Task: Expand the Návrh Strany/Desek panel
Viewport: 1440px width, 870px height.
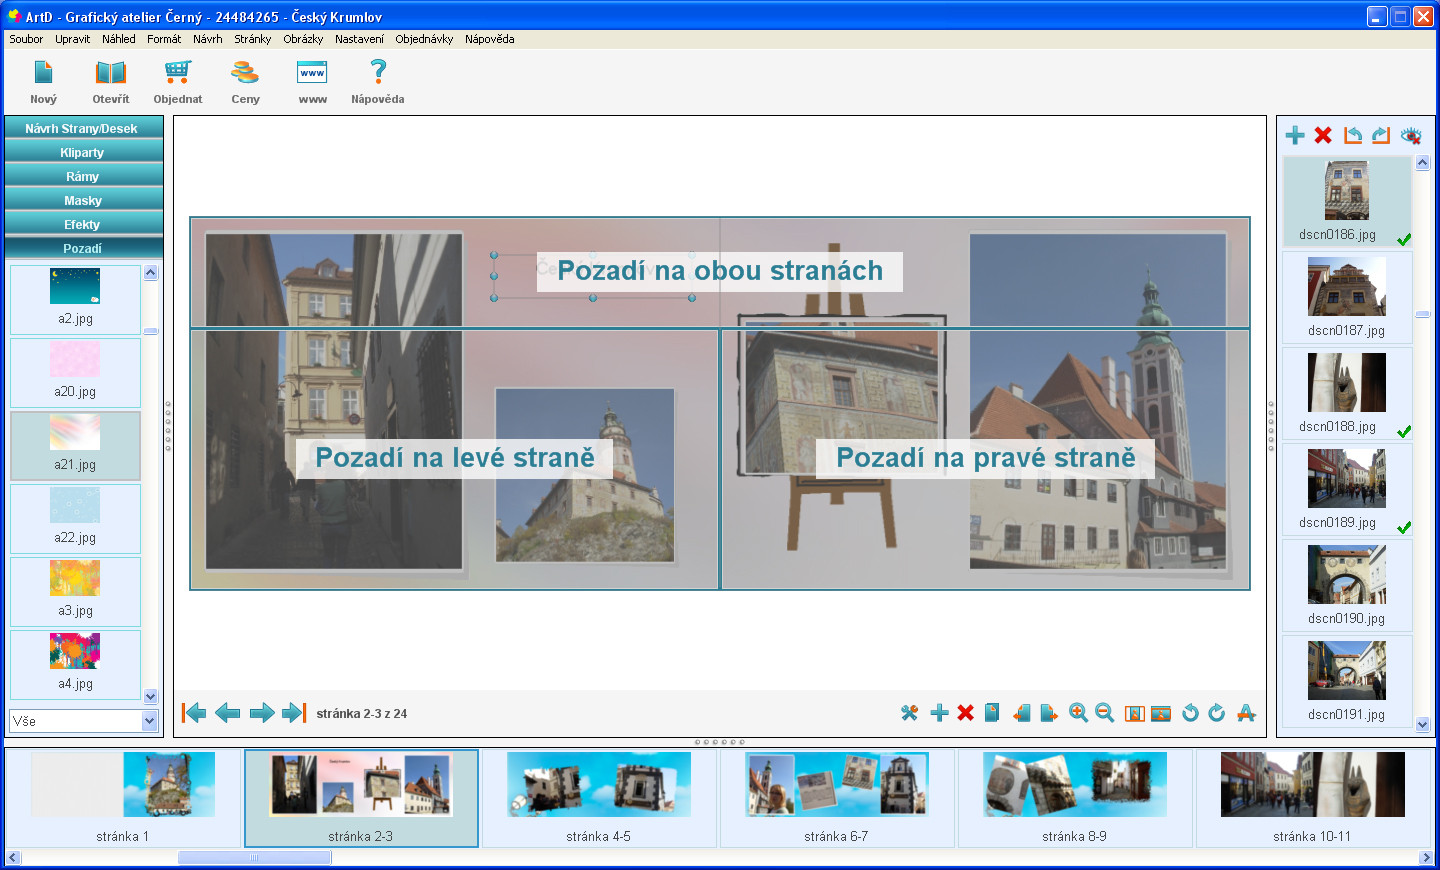Action: tap(83, 128)
